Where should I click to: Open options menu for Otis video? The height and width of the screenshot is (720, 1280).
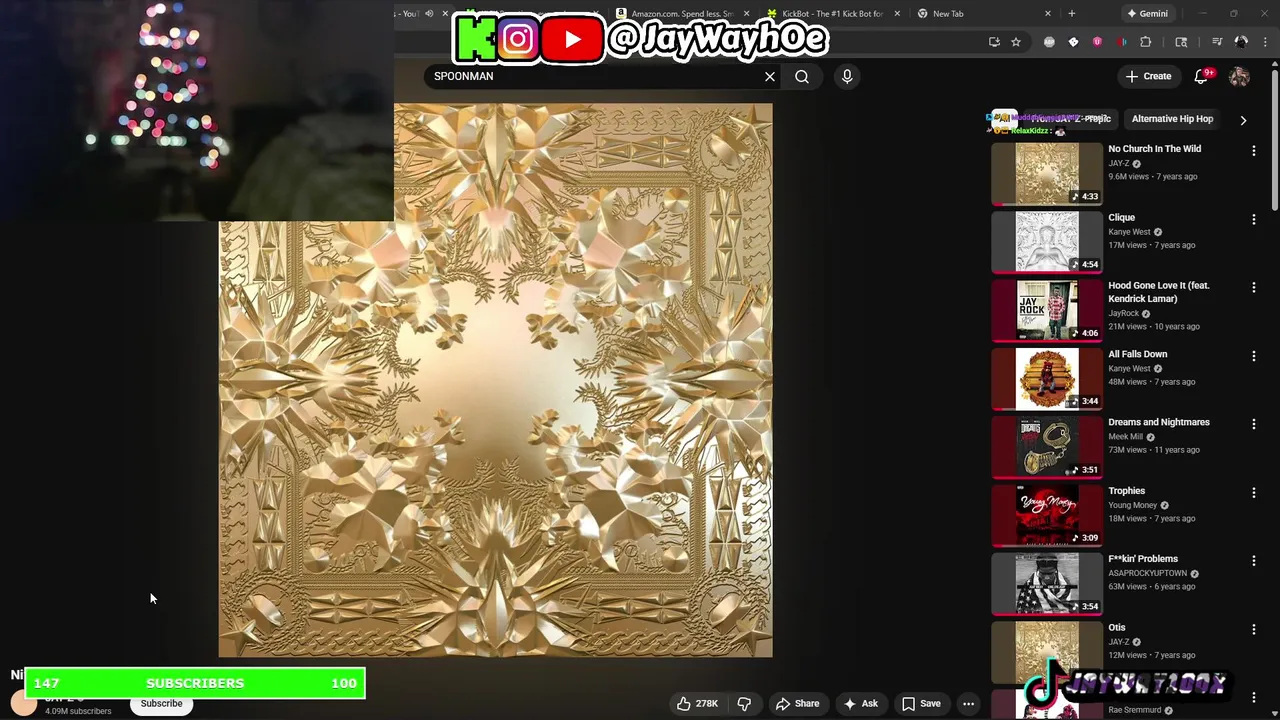pos(1254,629)
